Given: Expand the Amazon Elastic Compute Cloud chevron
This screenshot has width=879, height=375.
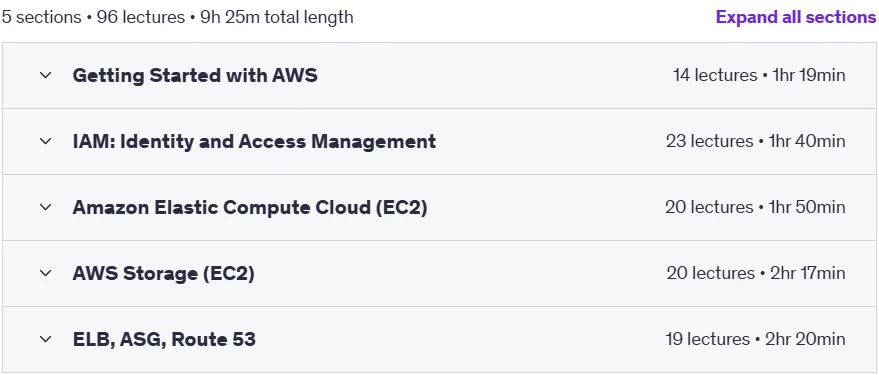Looking at the screenshot, I should click(45, 207).
